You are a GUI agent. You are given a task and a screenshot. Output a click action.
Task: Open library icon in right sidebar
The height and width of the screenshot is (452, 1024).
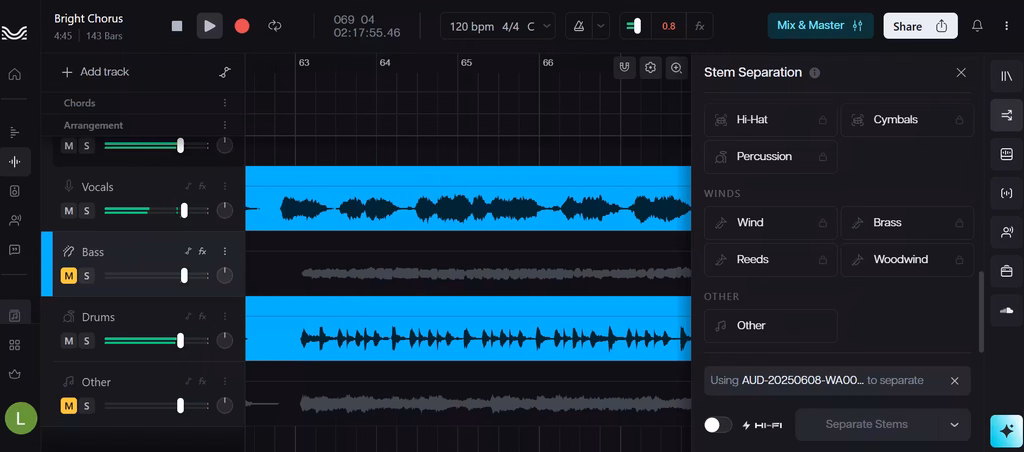pyautogui.click(x=1006, y=76)
